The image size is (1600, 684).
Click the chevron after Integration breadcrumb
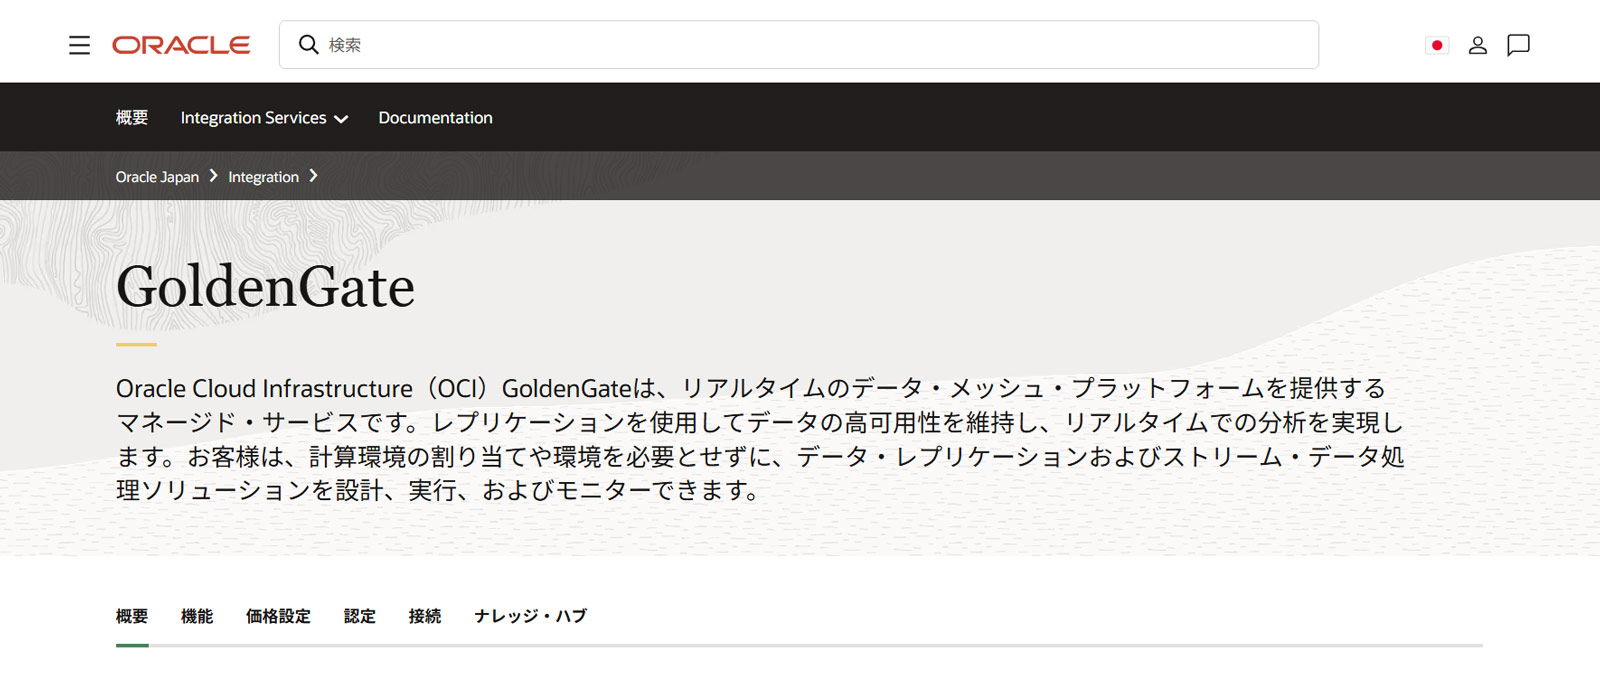pyautogui.click(x=313, y=176)
